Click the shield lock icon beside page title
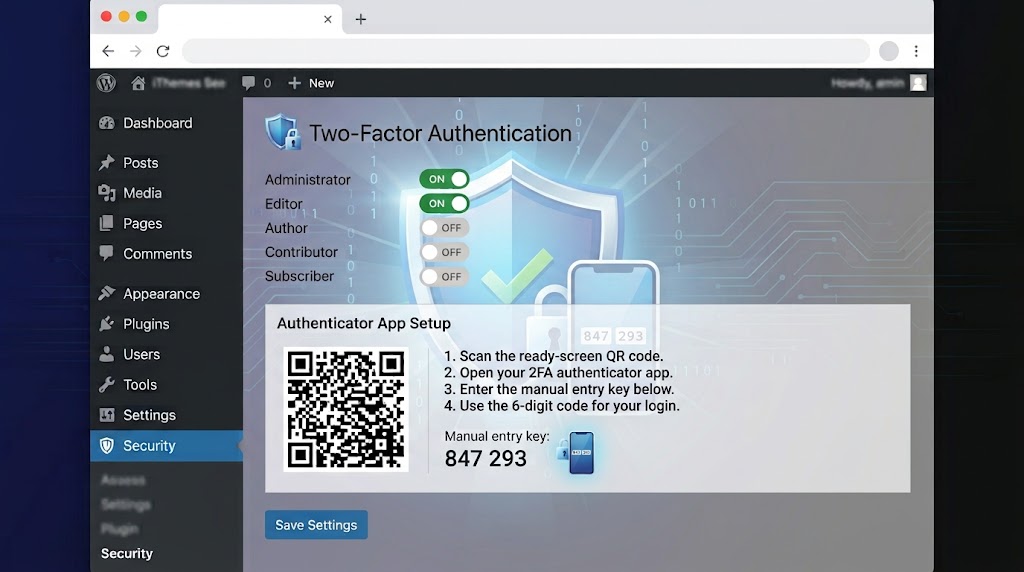Viewport: 1024px width, 572px height. pyautogui.click(x=283, y=132)
